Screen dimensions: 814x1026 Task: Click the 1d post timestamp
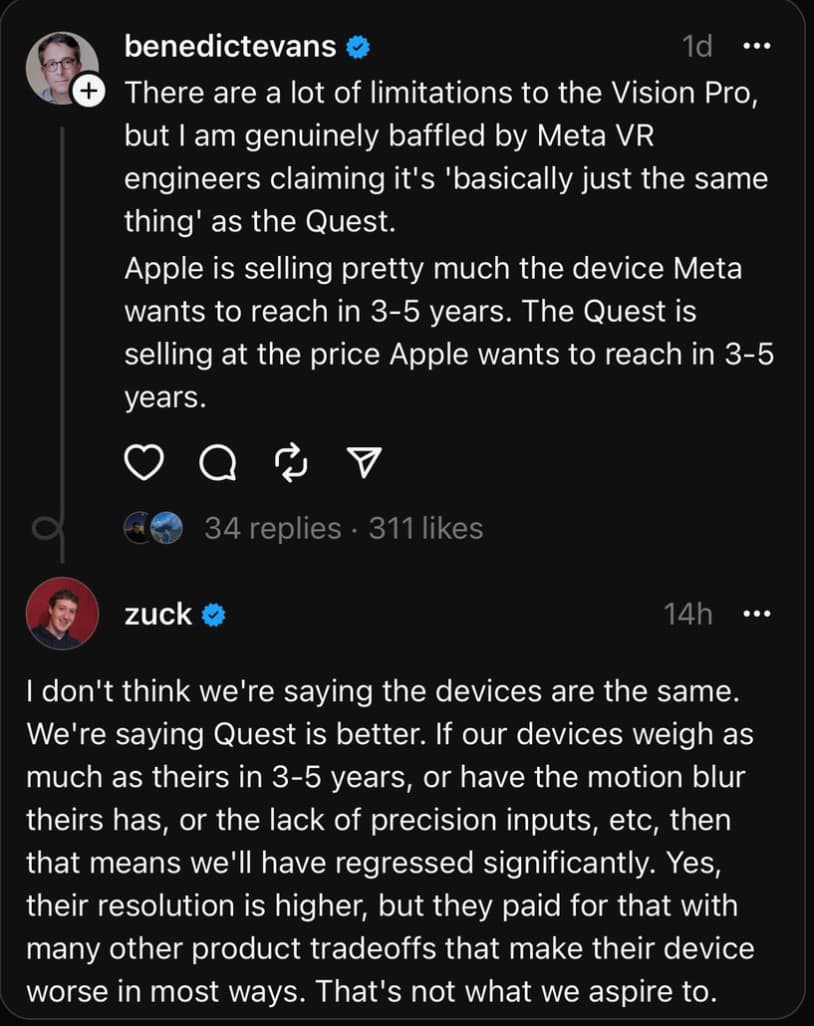click(697, 46)
